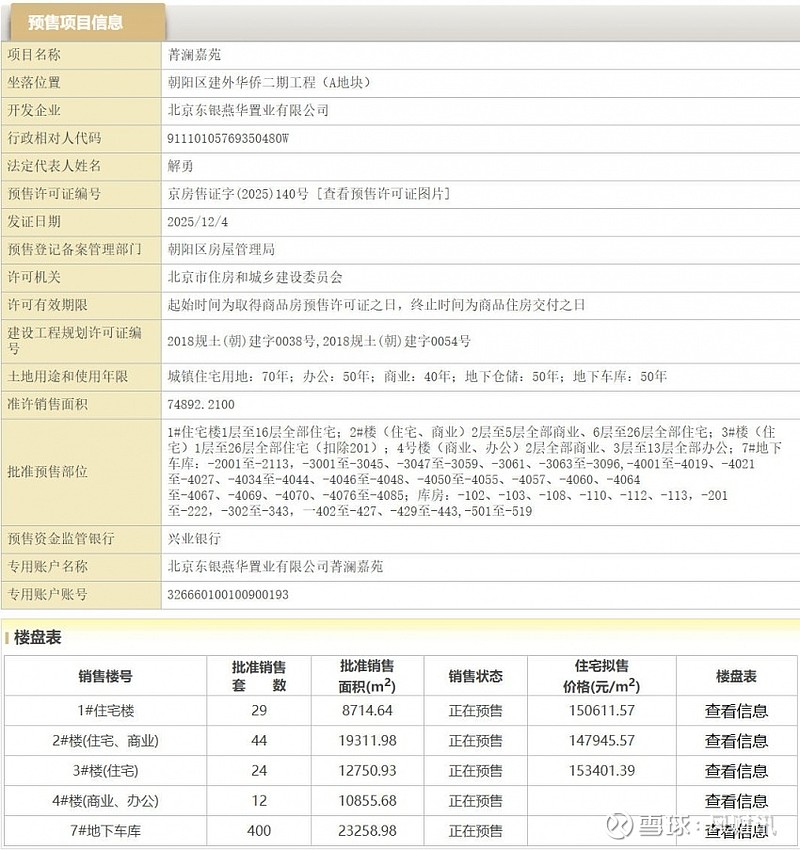800x850 pixels.
Task: Click account name 北京东银燕华置业有限公司菁澜嘉苑
Action: [x=275, y=566]
